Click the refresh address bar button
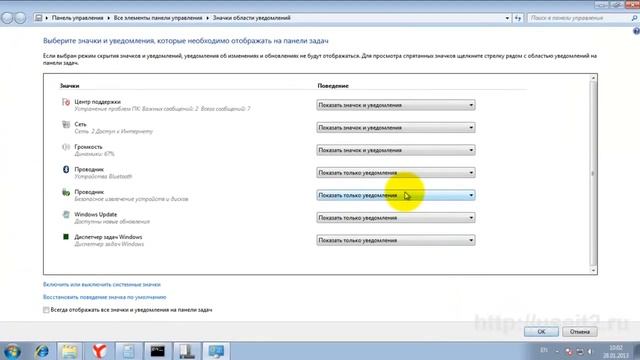Screen dimensions: 640x360 tap(518, 18)
